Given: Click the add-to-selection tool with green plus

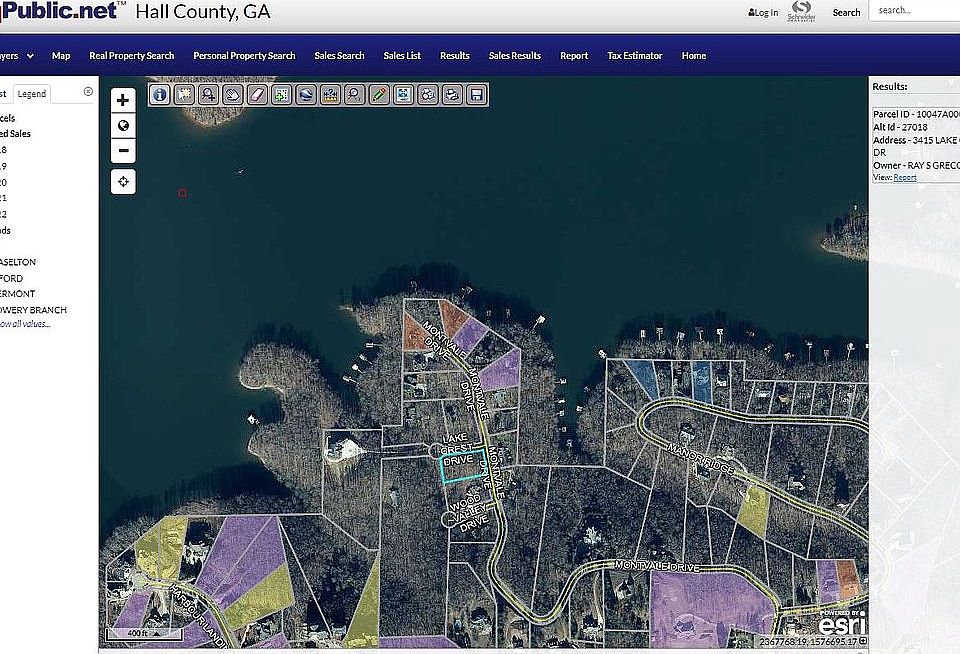Looking at the screenshot, I should pyautogui.click(x=282, y=95).
